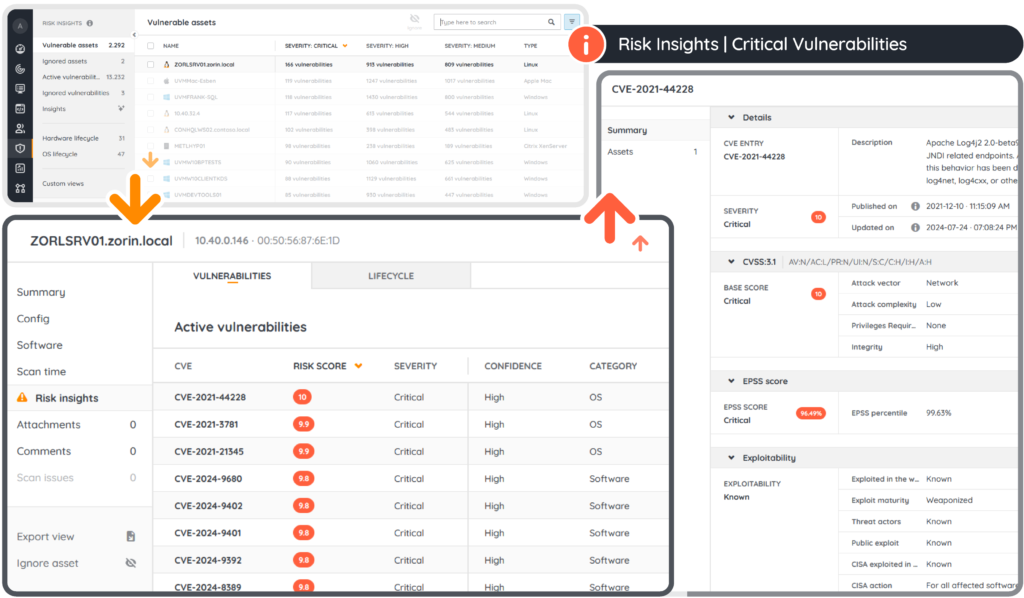
Task: Select the shield Risk Insights icon in dark sidebar
Action: tap(20, 149)
